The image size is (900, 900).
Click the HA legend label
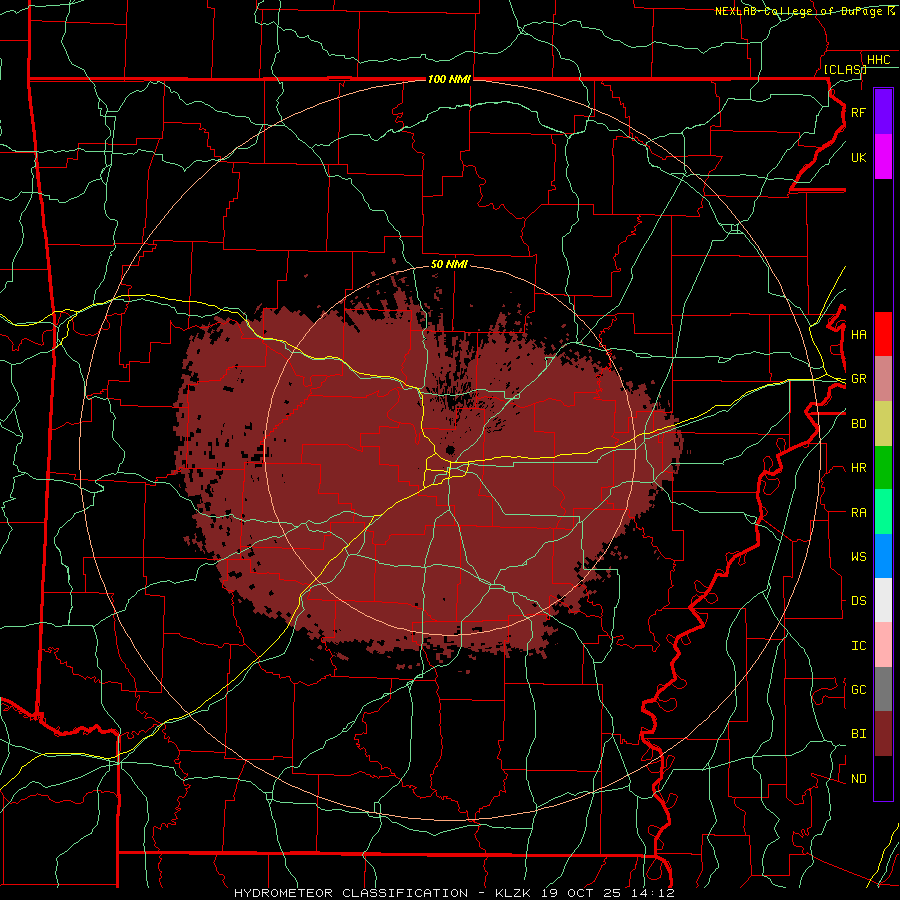[x=858, y=335]
